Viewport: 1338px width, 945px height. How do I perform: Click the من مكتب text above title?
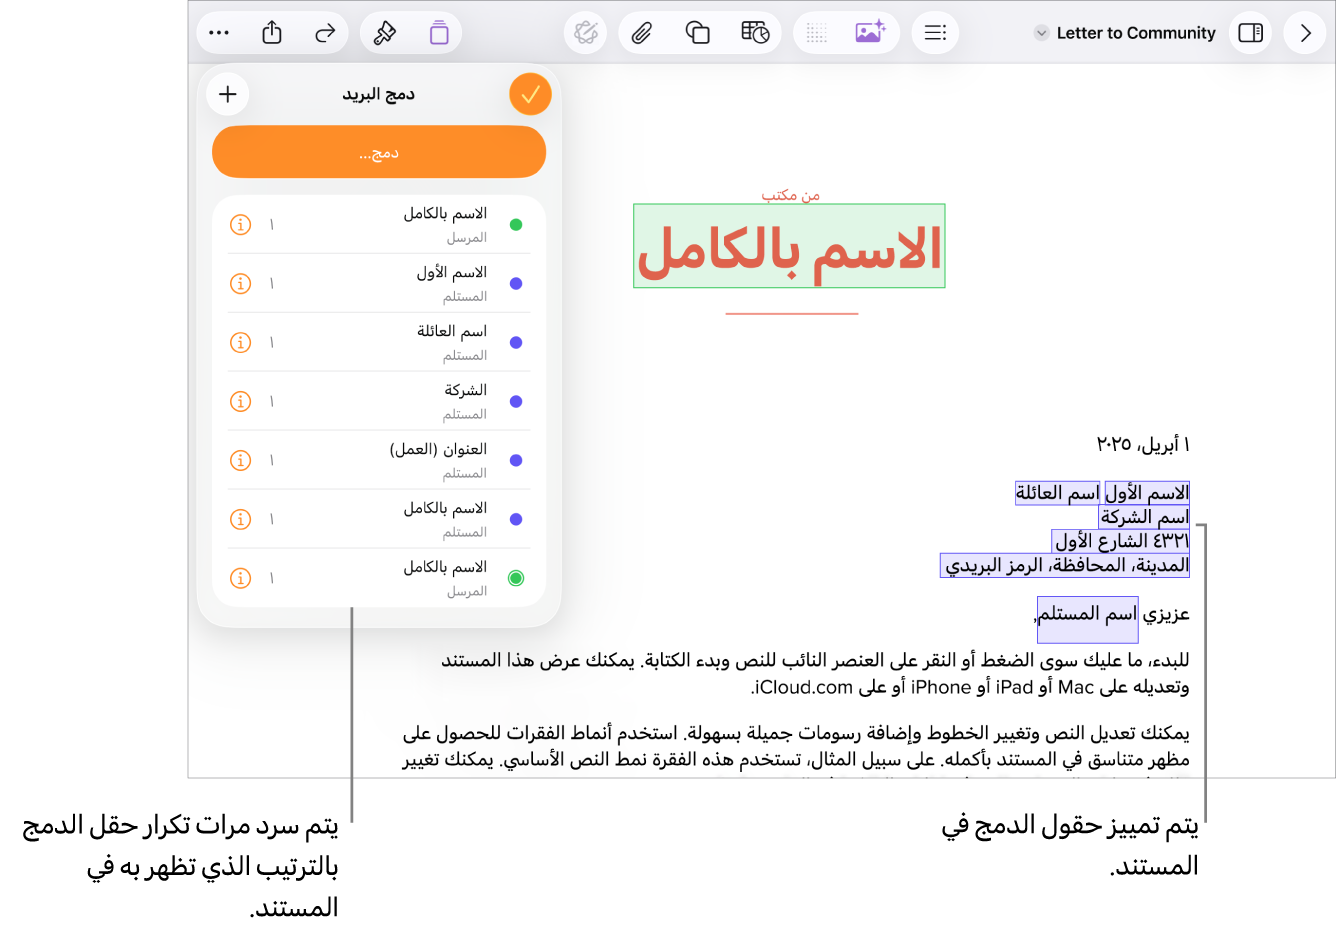[791, 195]
